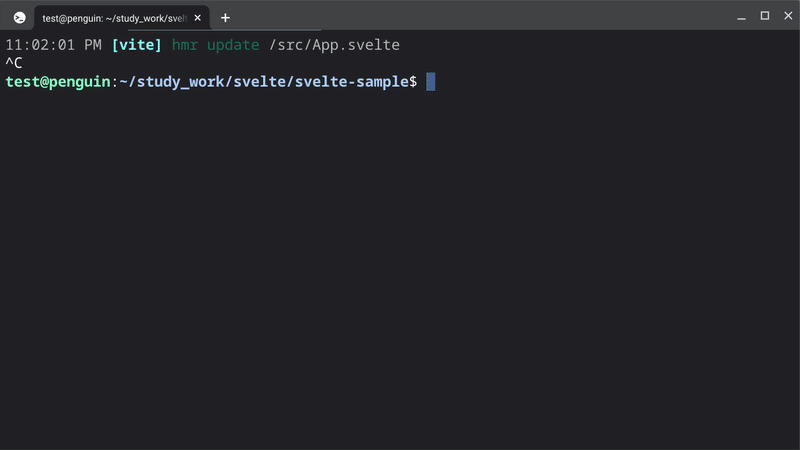This screenshot has width=800, height=450.
Task: Click the [vite] label in the output
Action: pyautogui.click(x=137, y=45)
